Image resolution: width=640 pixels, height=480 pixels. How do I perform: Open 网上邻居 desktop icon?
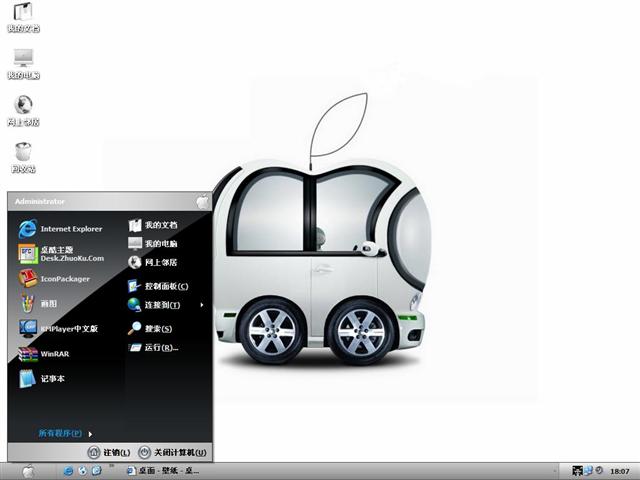click(23, 109)
